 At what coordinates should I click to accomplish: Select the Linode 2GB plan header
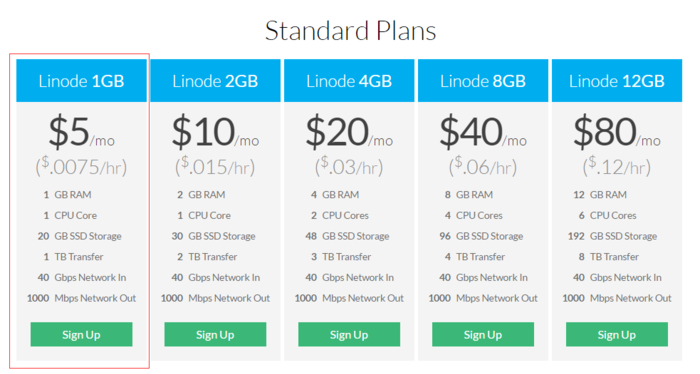point(215,81)
